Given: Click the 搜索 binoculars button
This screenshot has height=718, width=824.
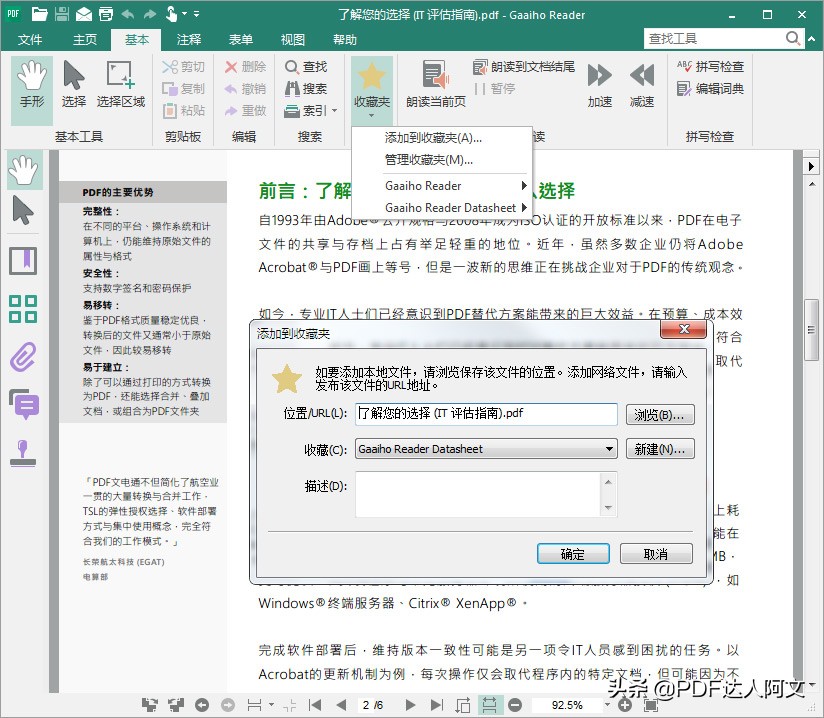Looking at the screenshot, I should click(306, 89).
